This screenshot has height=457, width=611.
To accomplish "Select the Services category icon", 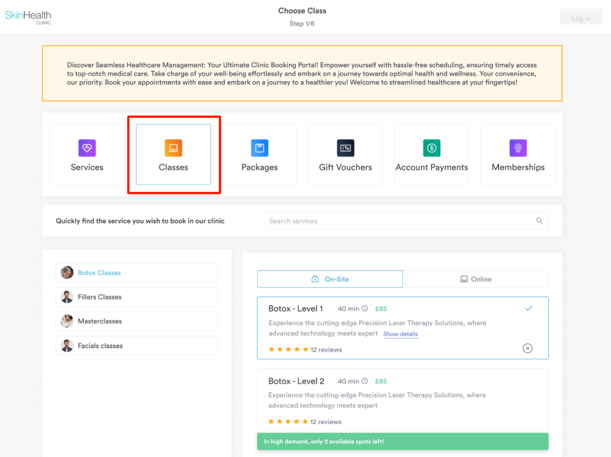I will [87, 149].
